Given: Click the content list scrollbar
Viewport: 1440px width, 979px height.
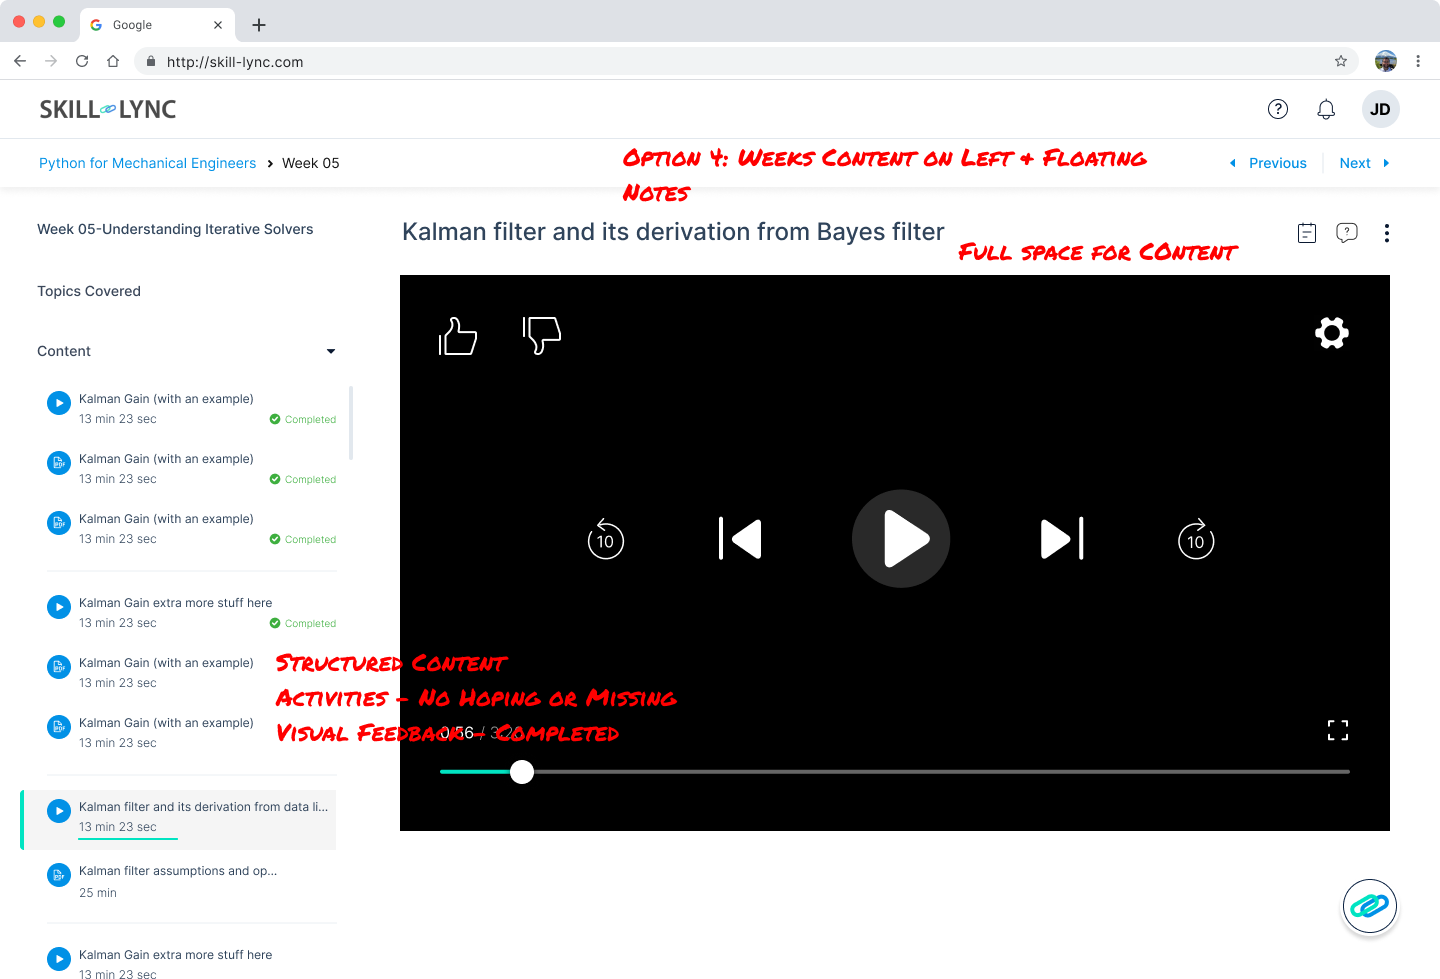Looking at the screenshot, I should [351, 423].
